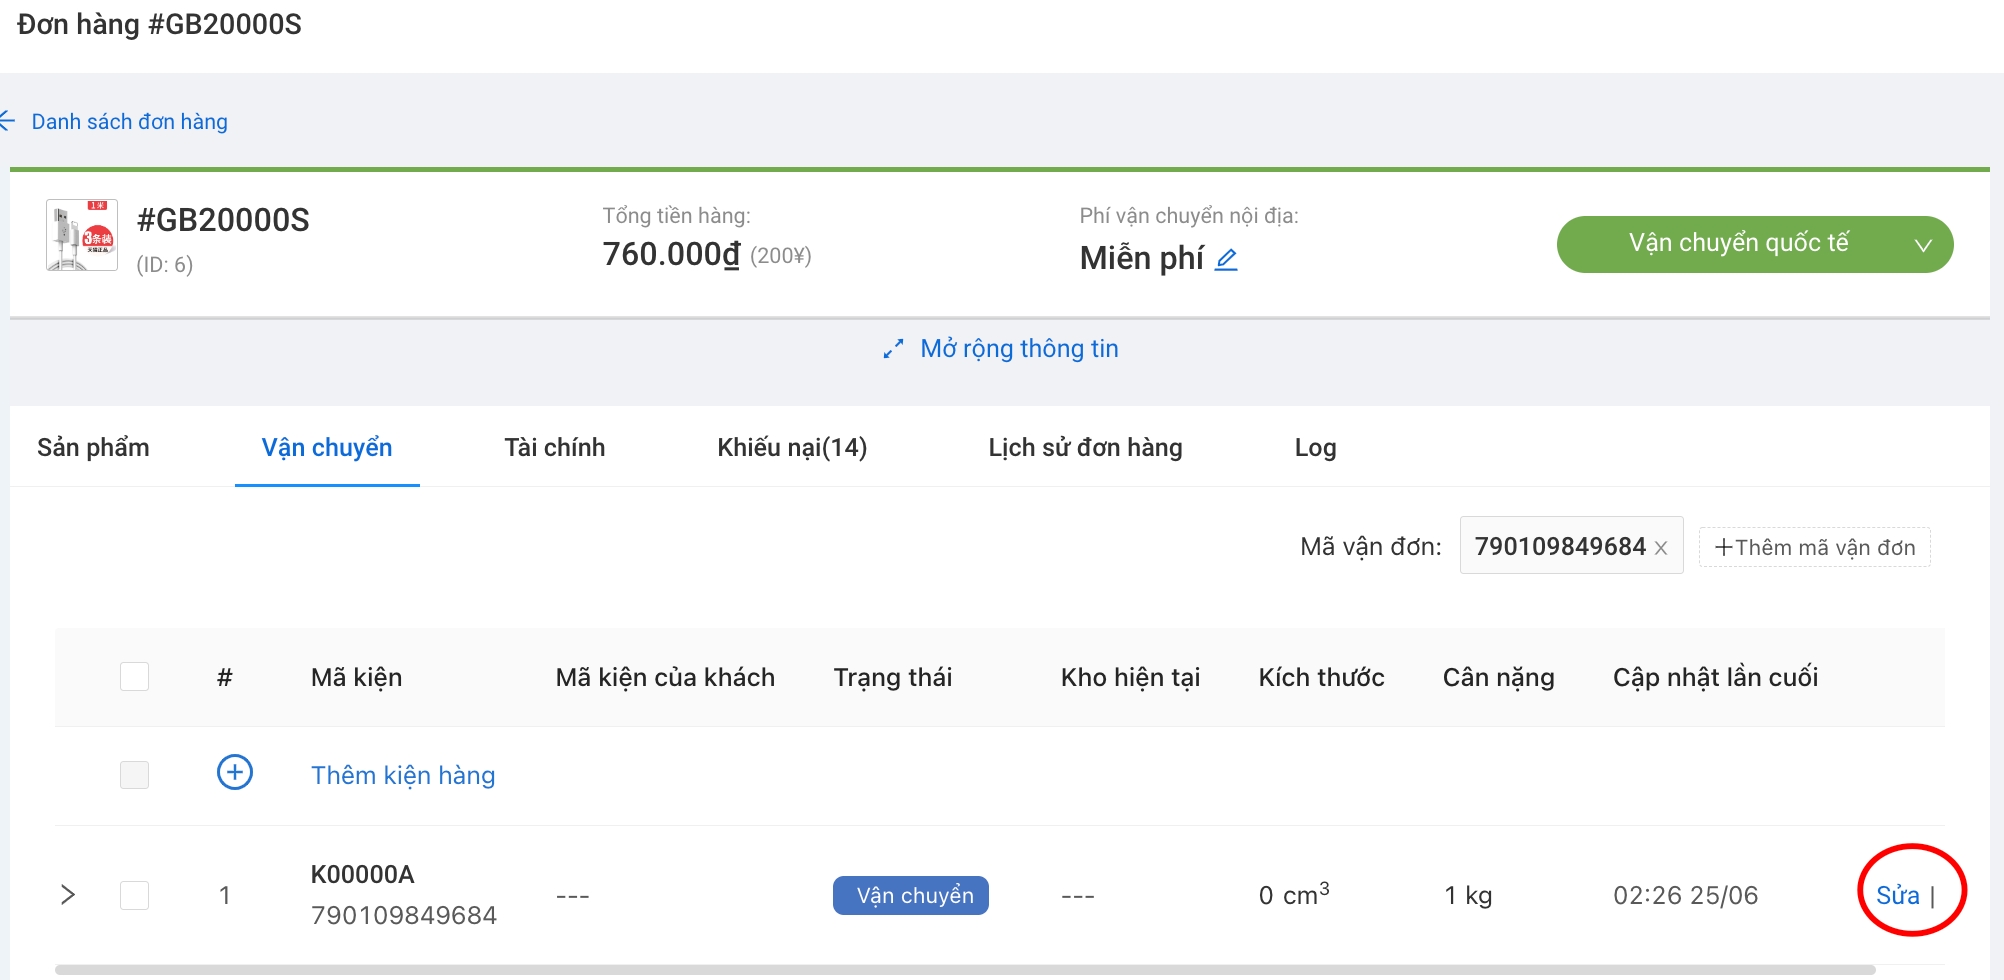Toggle select-all checkbox in table header
2004x980 pixels.
[x=134, y=677]
